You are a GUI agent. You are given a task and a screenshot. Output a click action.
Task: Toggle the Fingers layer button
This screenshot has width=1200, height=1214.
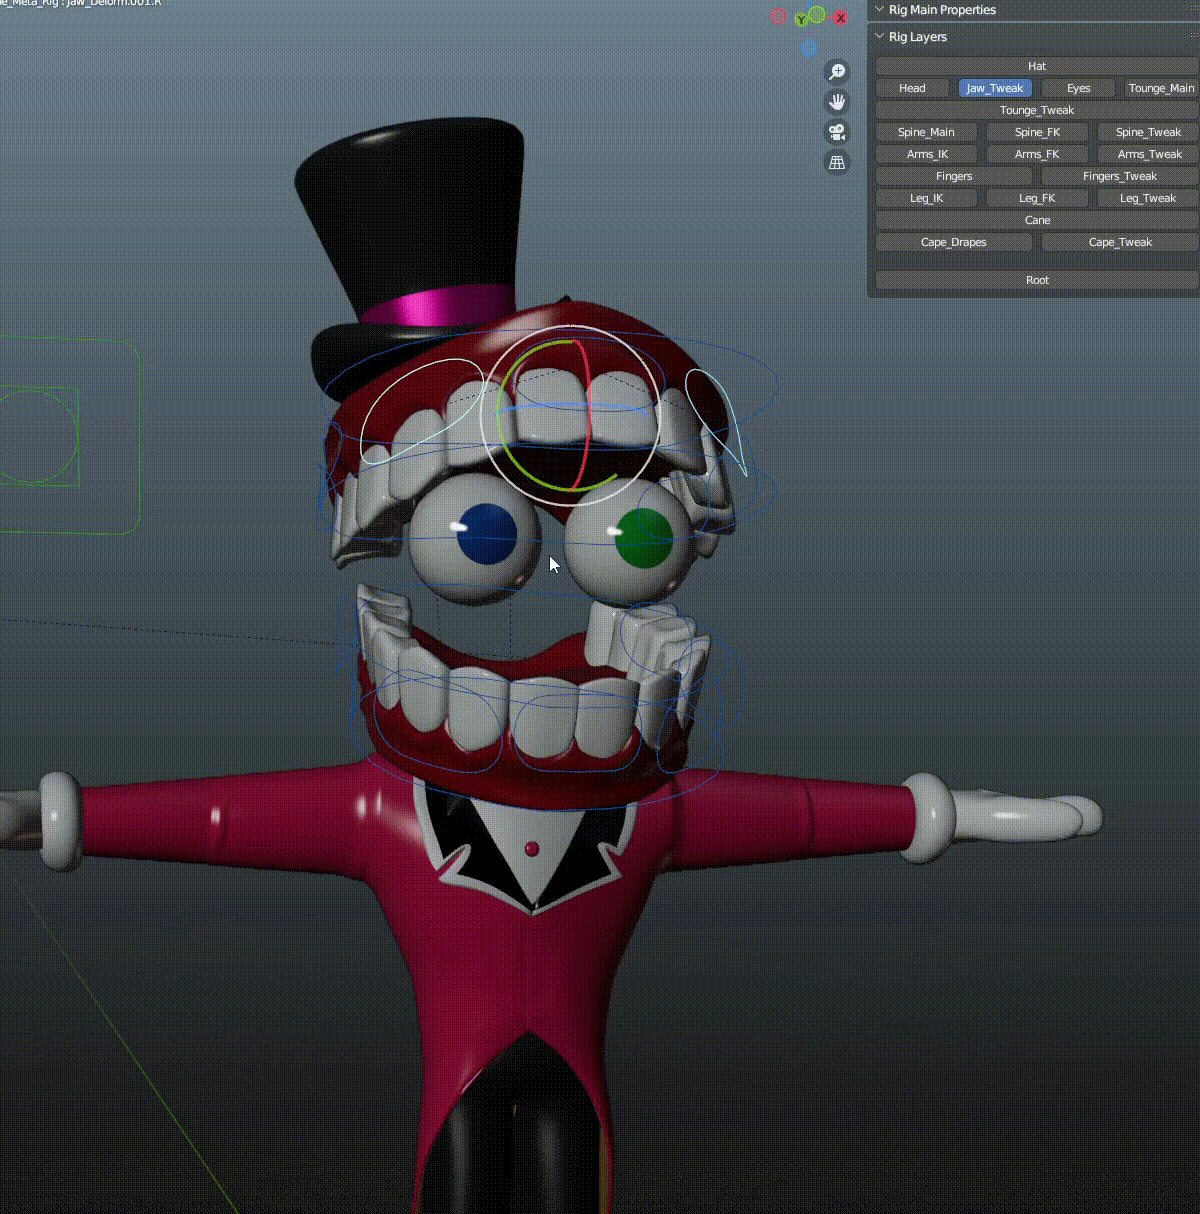click(x=954, y=176)
